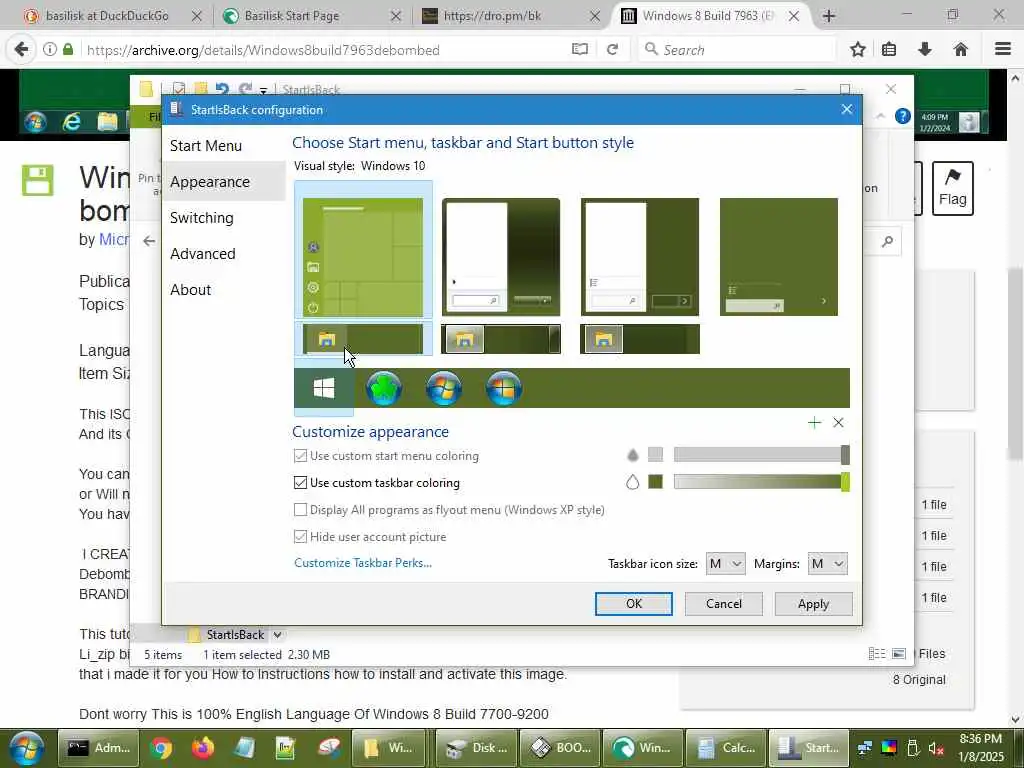Click the filled droplet icon for start menu coloring
The height and width of the screenshot is (768, 1024).
tap(632, 455)
